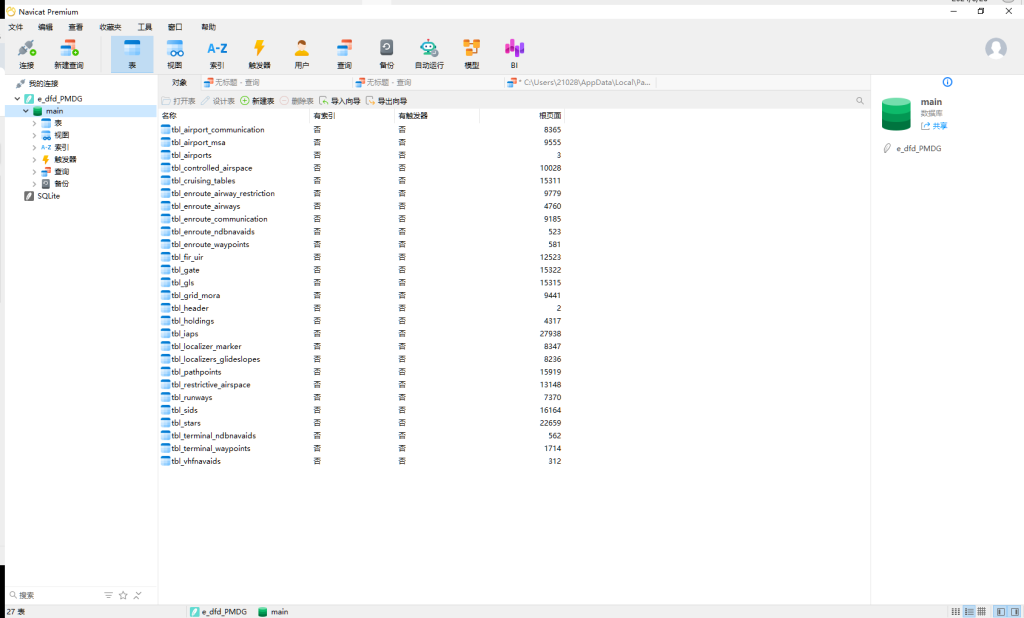Select the tbl_runways table row

coord(361,397)
